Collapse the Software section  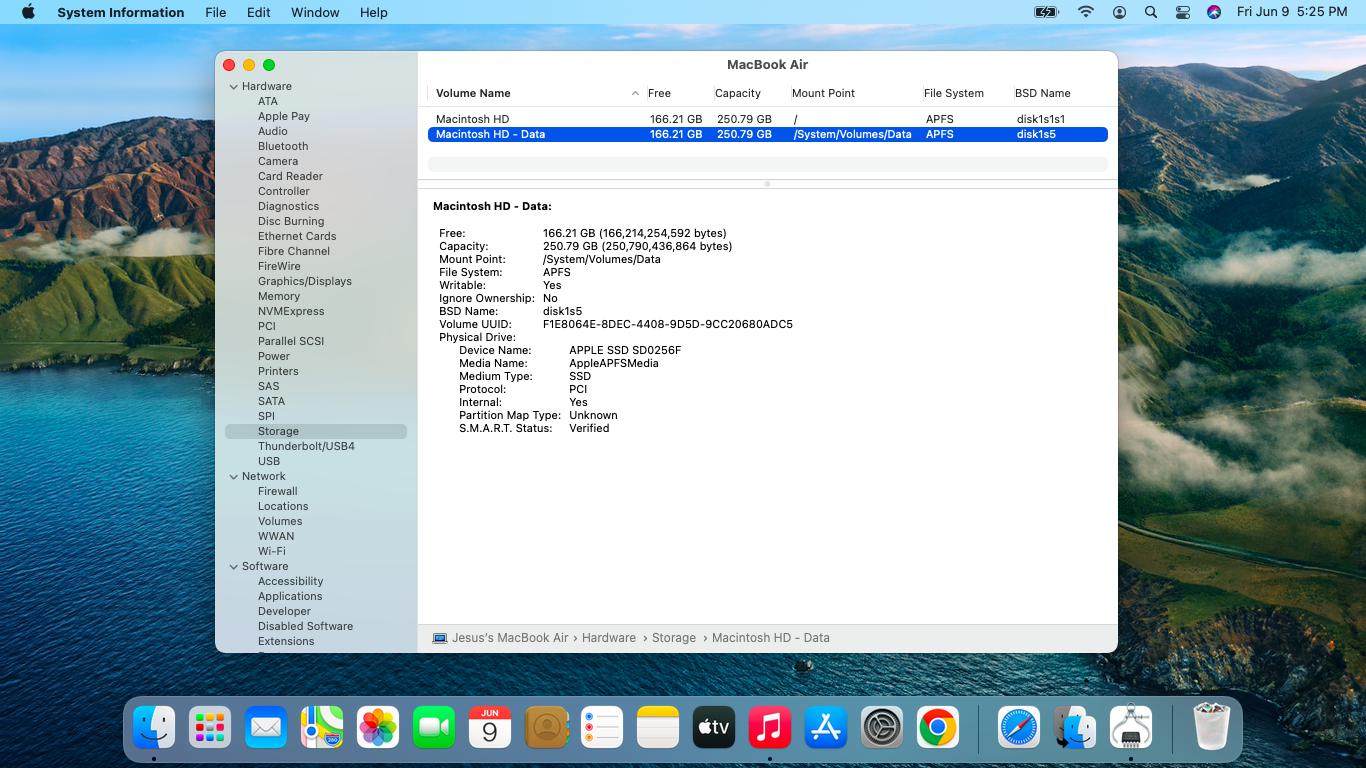tap(233, 566)
